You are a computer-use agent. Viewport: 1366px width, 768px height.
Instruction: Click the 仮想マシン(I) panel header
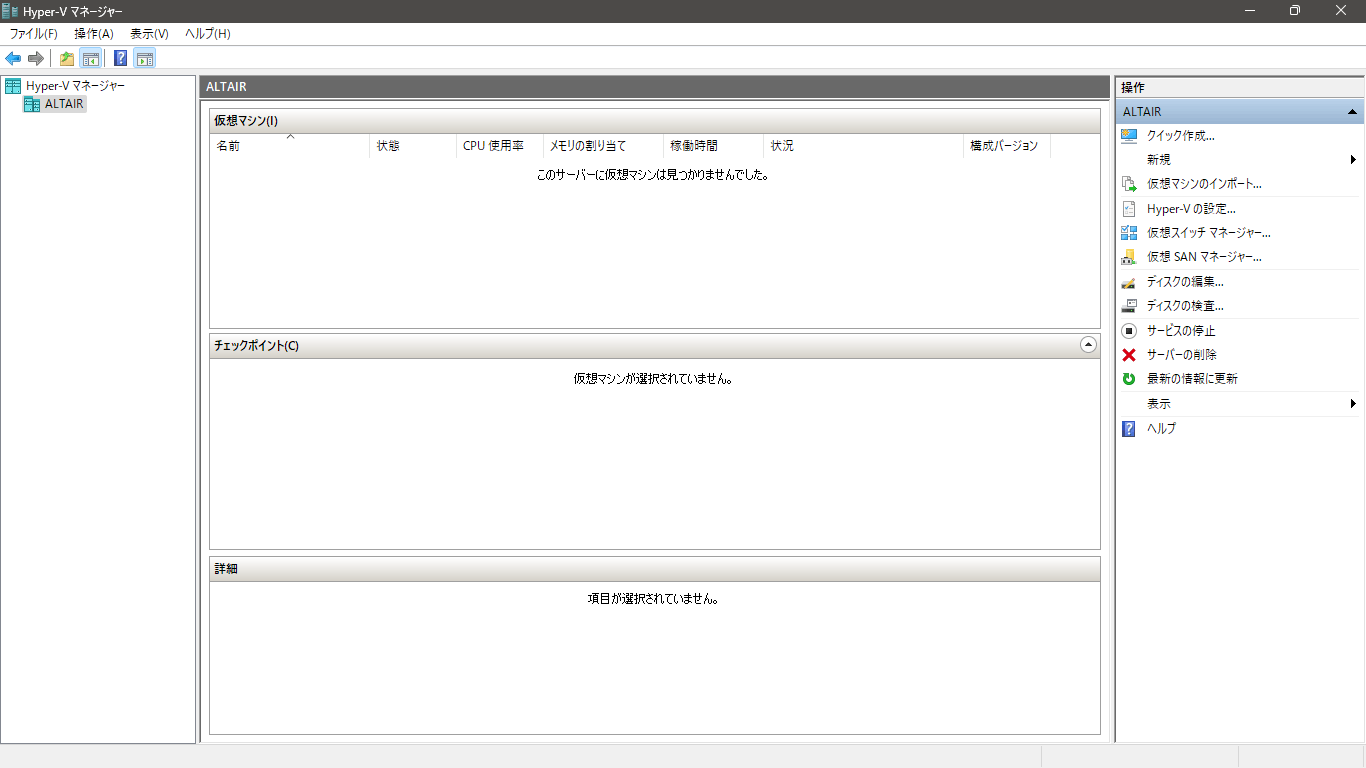point(655,121)
